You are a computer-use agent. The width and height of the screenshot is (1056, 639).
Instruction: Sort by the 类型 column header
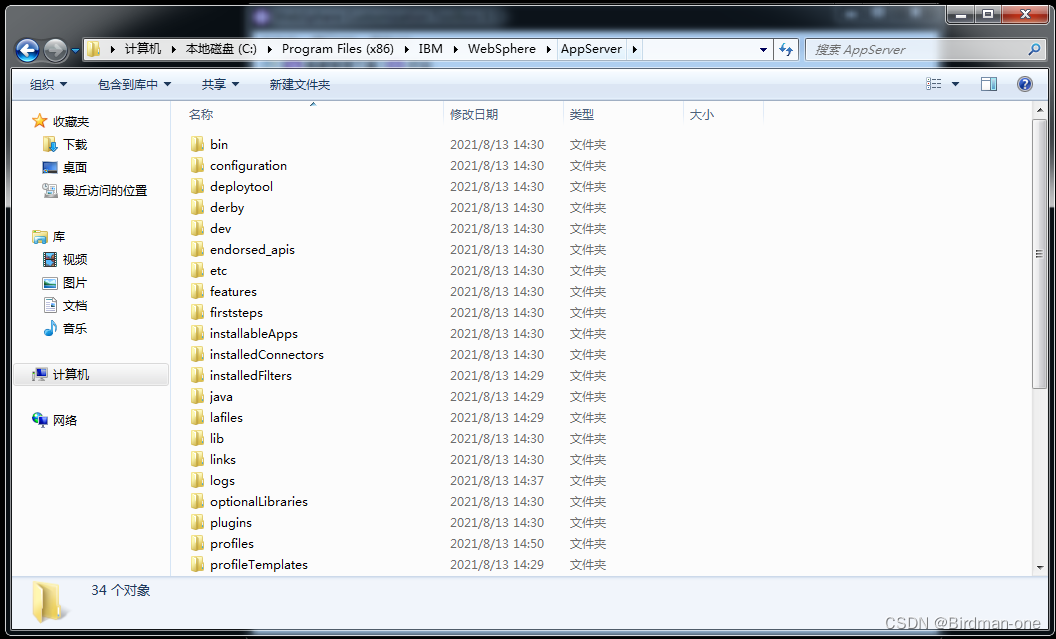pyautogui.click(x=582, y=114)
